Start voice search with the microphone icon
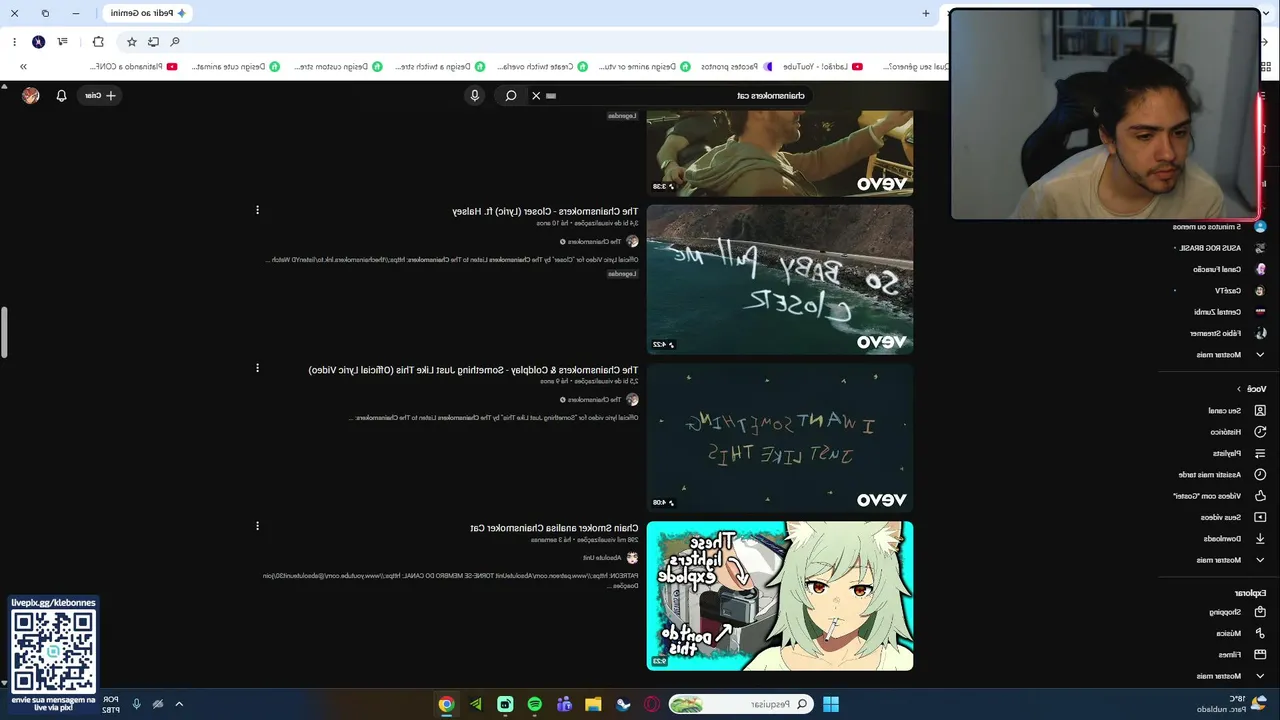The width and height of the screenshot is (1280, 720). click(475, 95)
